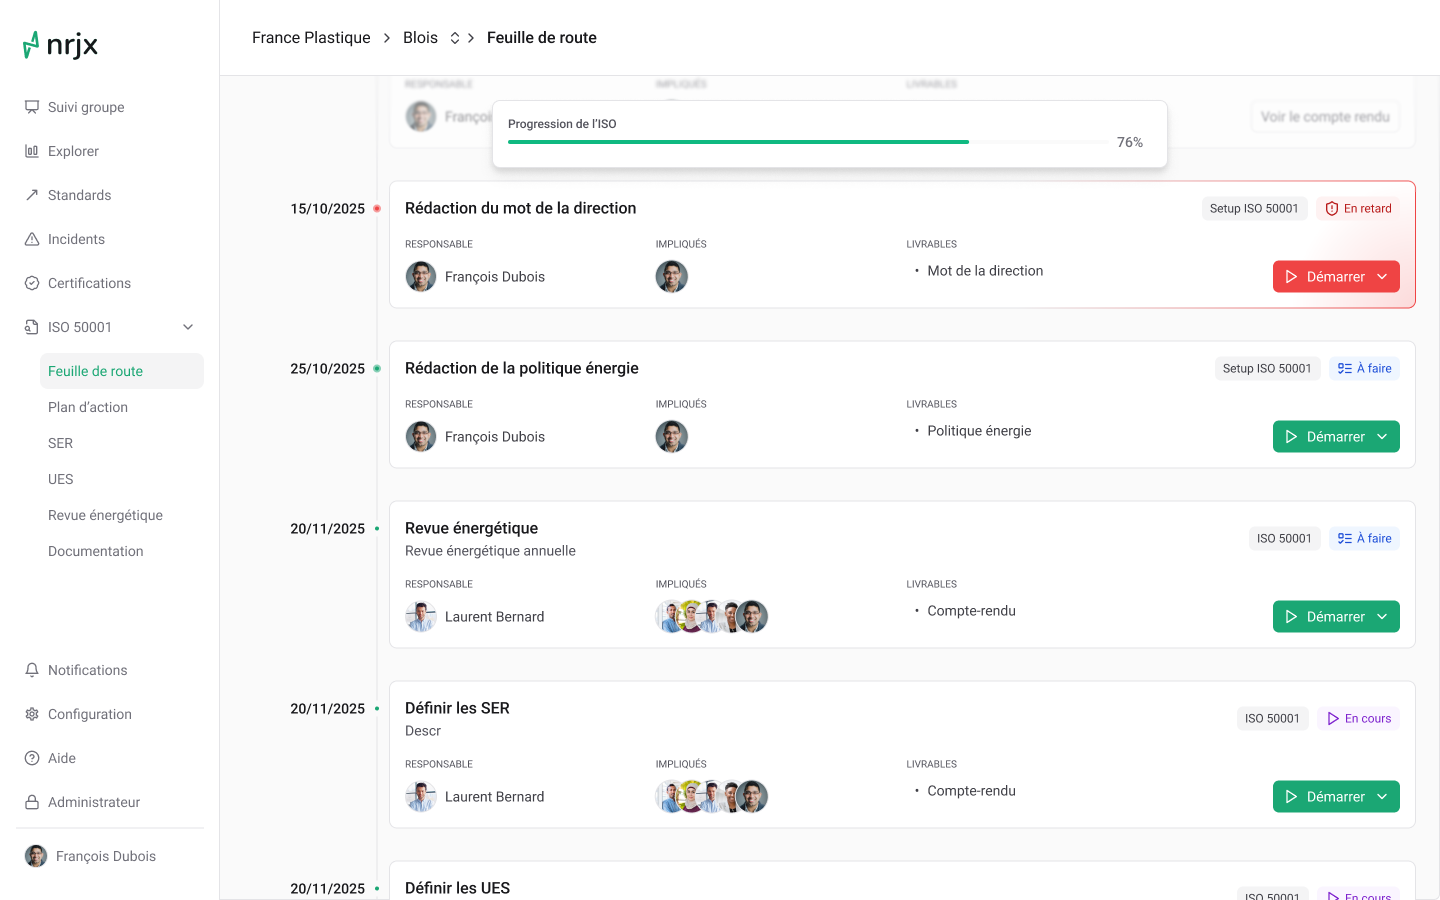
Task: Click the Administrateur lock icon
Action: pos(32,802)
